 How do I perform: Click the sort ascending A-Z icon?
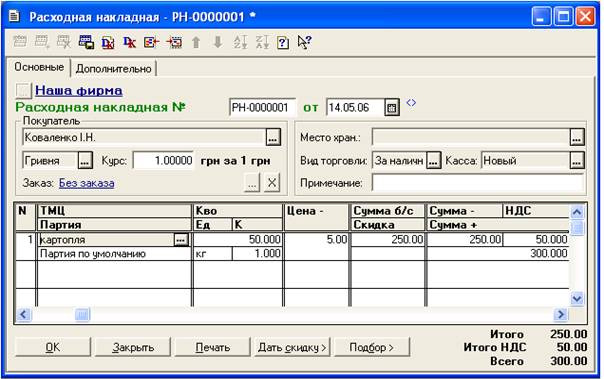241,42
